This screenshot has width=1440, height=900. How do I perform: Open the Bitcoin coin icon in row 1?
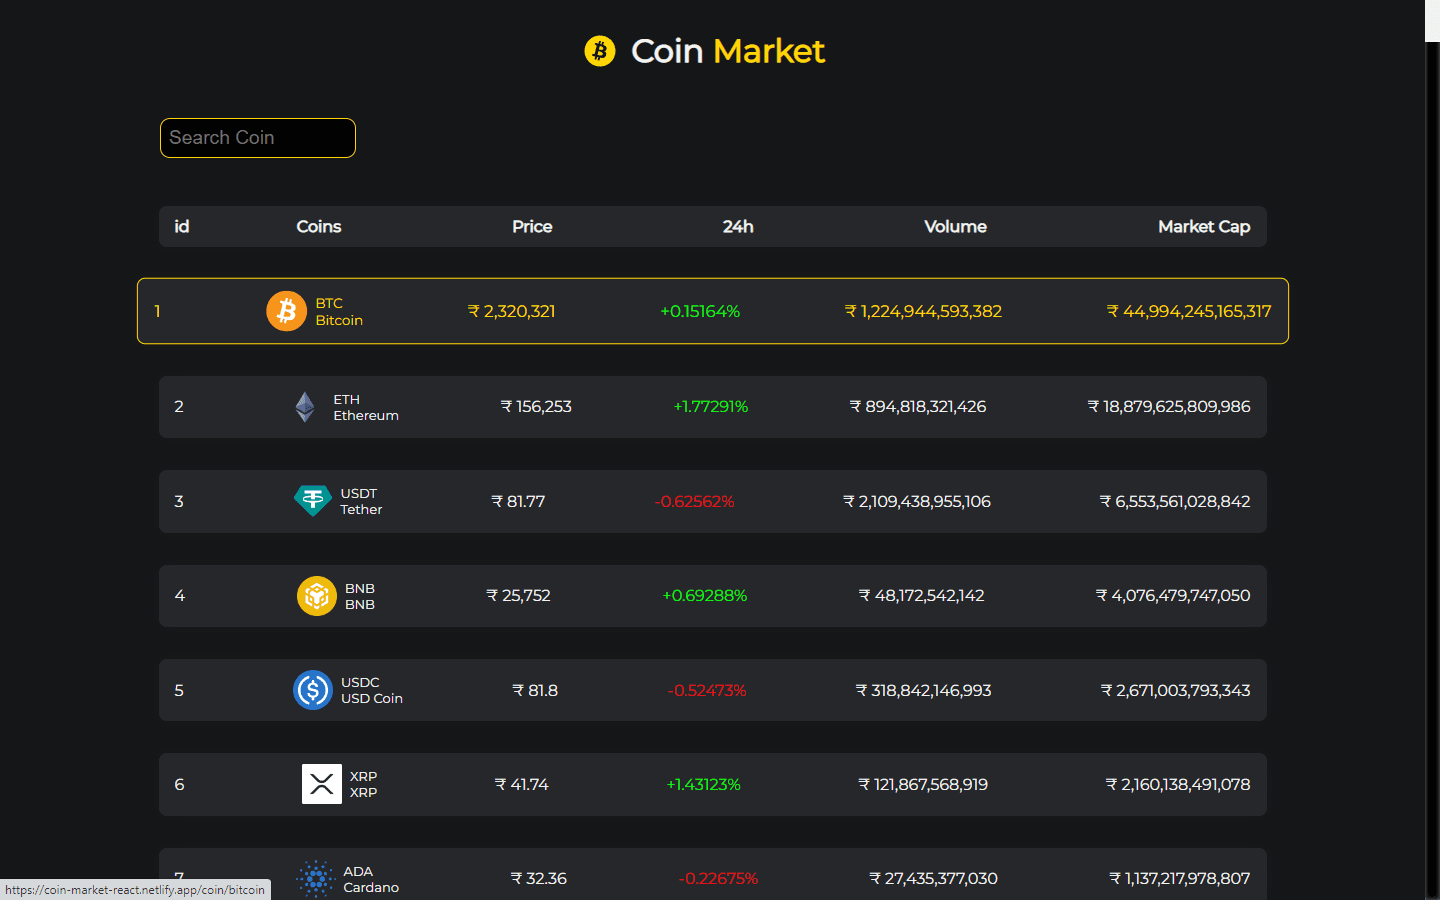click(286, 311)
